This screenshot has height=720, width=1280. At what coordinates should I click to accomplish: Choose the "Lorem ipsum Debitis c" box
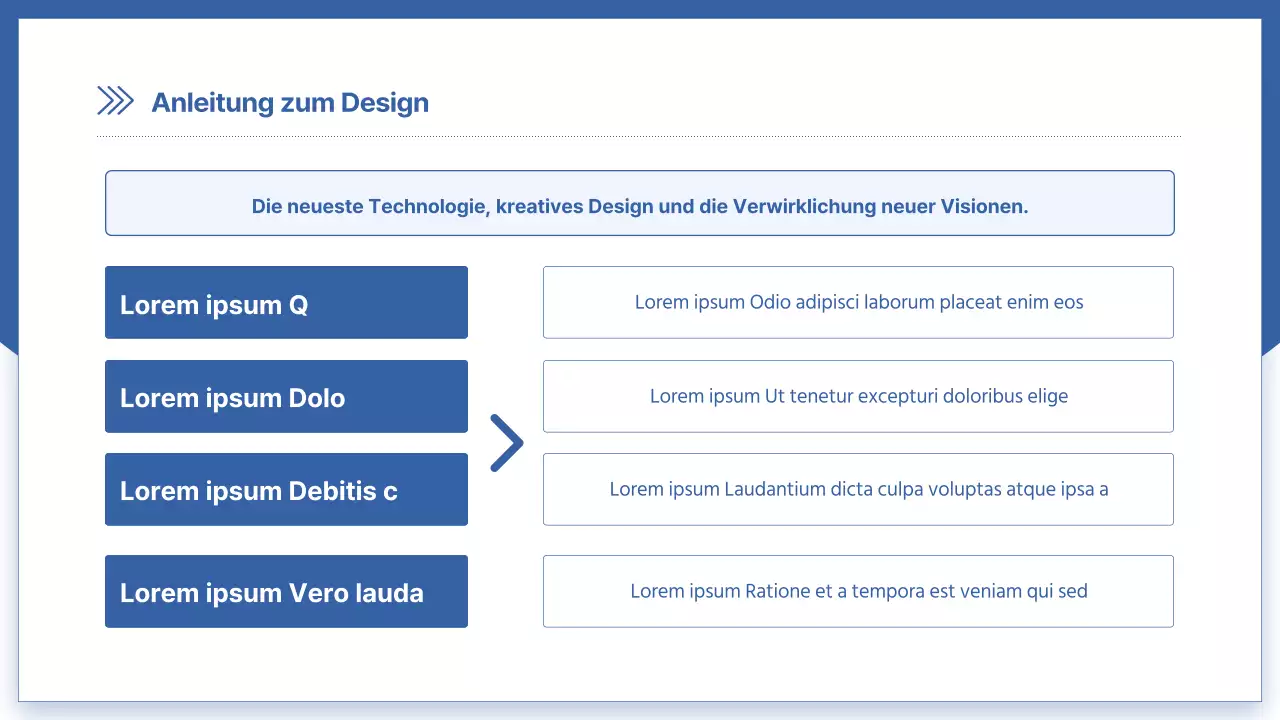[x=286, y=490]
